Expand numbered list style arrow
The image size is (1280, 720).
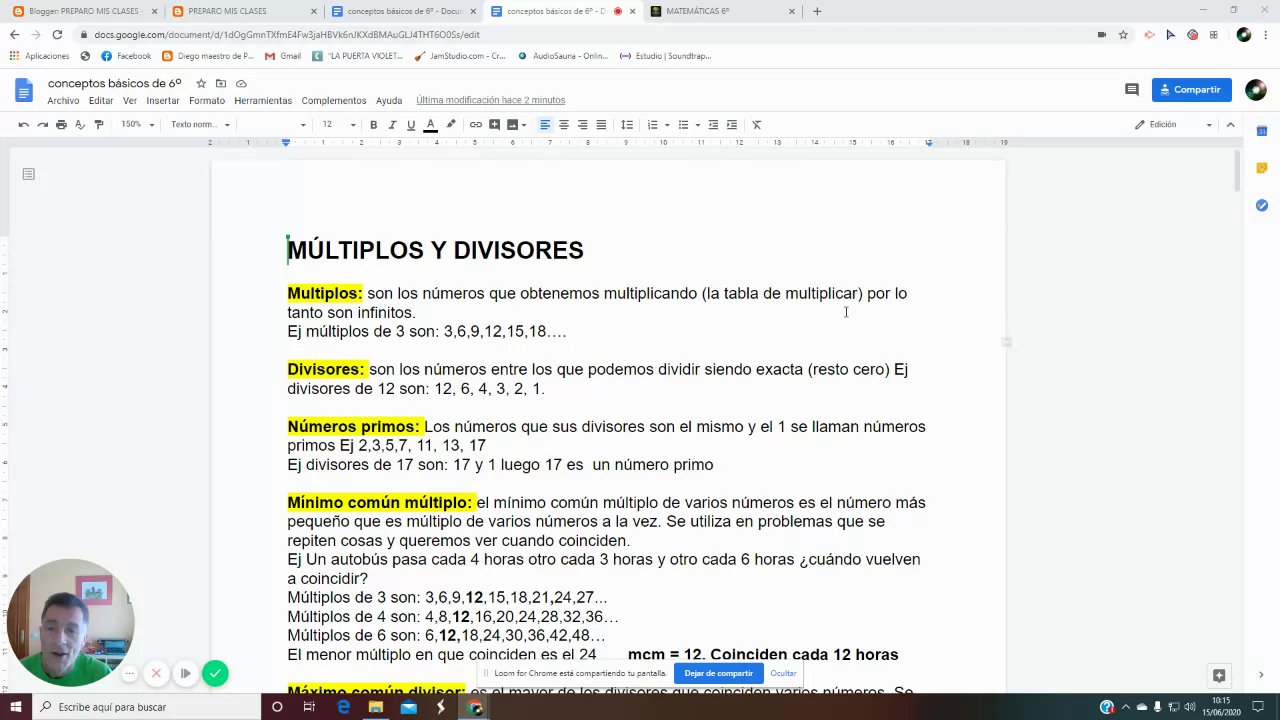(667, 125)
